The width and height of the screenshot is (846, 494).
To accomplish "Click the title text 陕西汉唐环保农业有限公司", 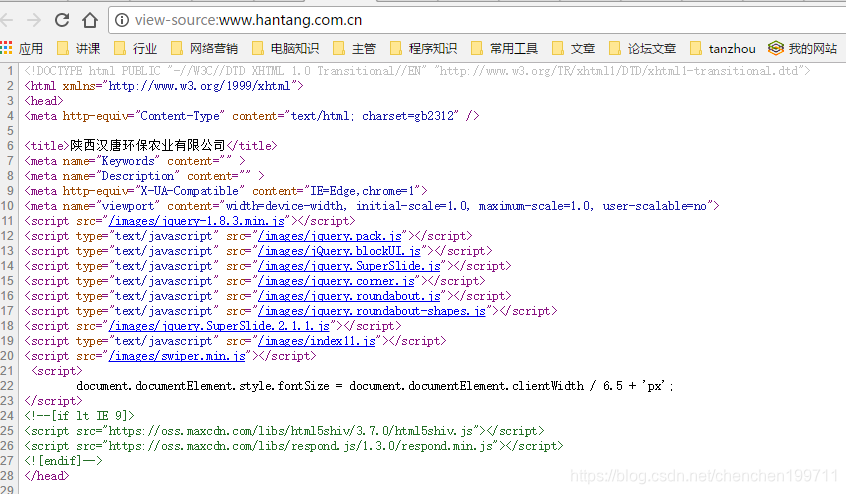I will coord(148,146).
